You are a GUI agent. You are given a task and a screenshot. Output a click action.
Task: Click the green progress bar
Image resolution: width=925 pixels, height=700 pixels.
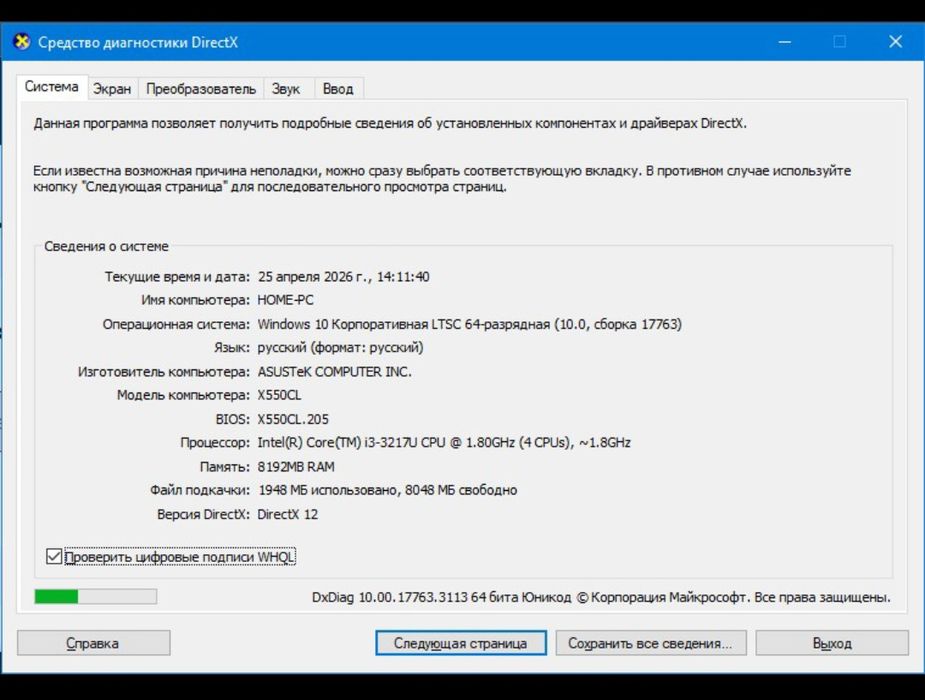coord(96,597)
